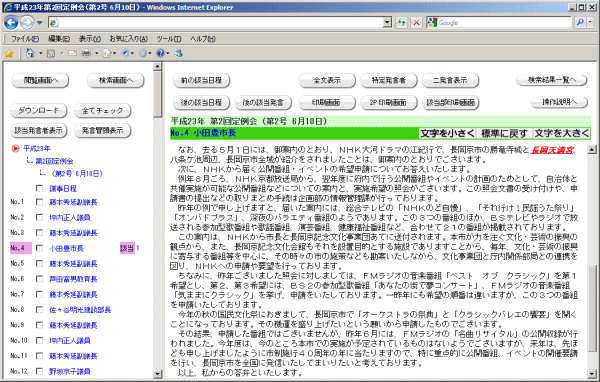Click the 前の該当日程 button
This screenshot has width=600, height=382.
pos(202,80)
